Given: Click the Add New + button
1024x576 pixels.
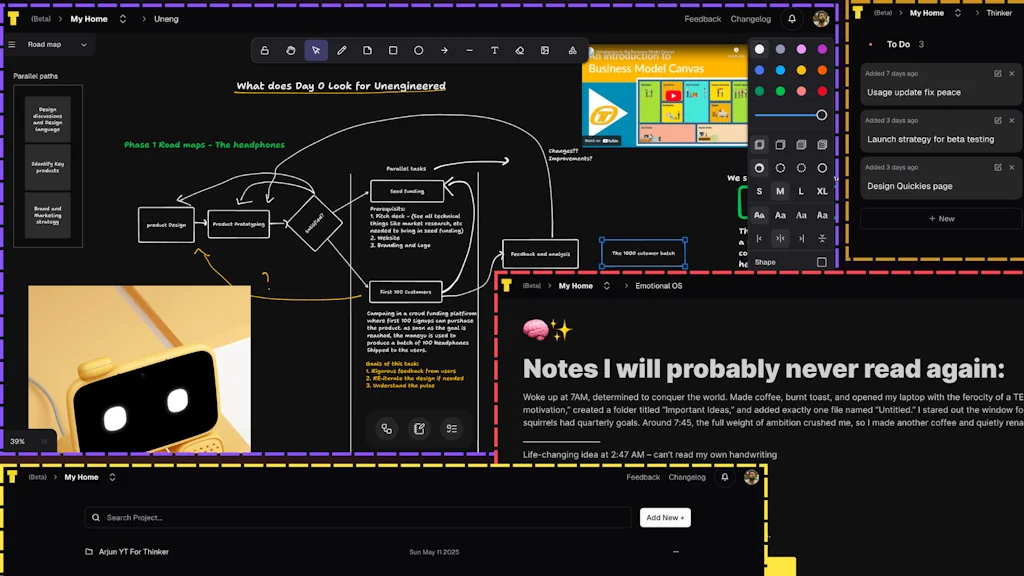Looking at the screenshot, I should coord(665,517).
